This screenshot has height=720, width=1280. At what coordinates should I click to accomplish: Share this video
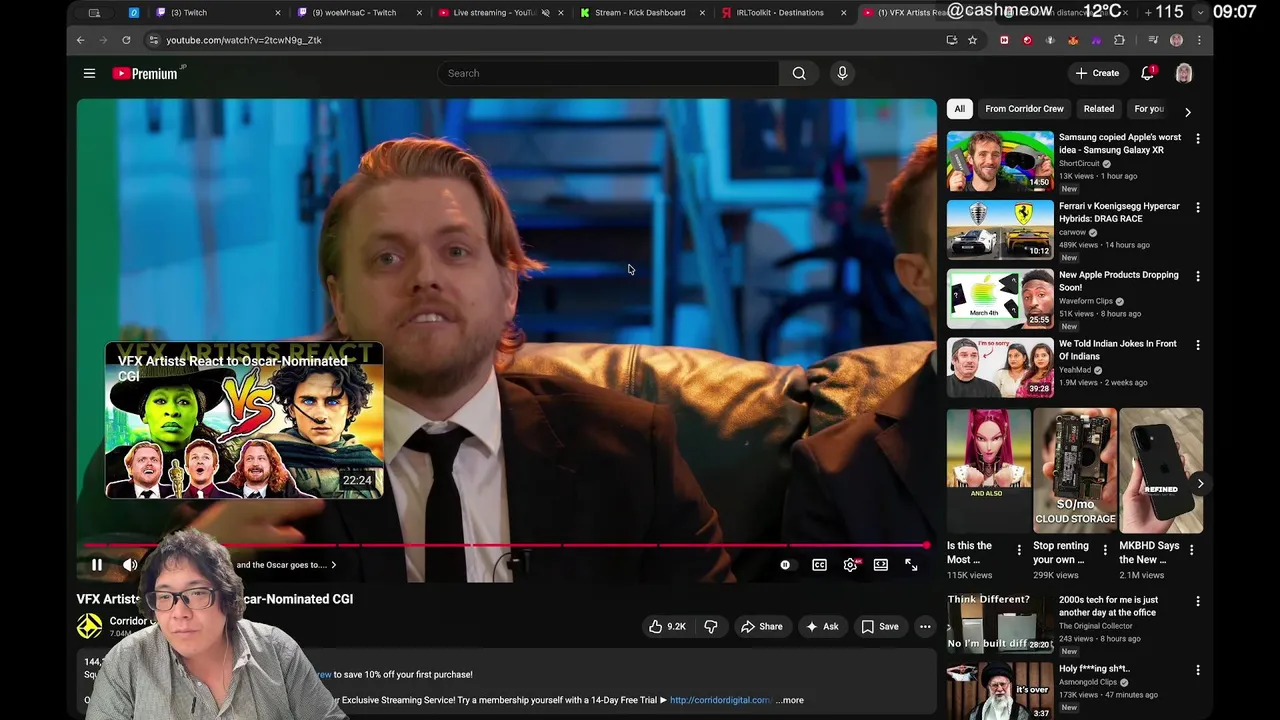[761, 626]
